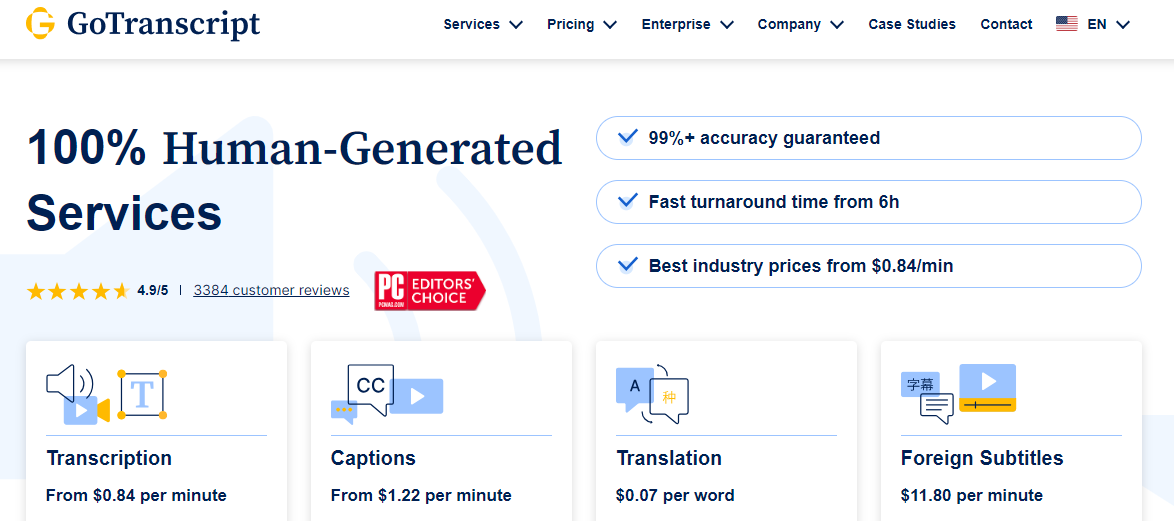Click the Translation speech bubbles icon

[652, 394]
